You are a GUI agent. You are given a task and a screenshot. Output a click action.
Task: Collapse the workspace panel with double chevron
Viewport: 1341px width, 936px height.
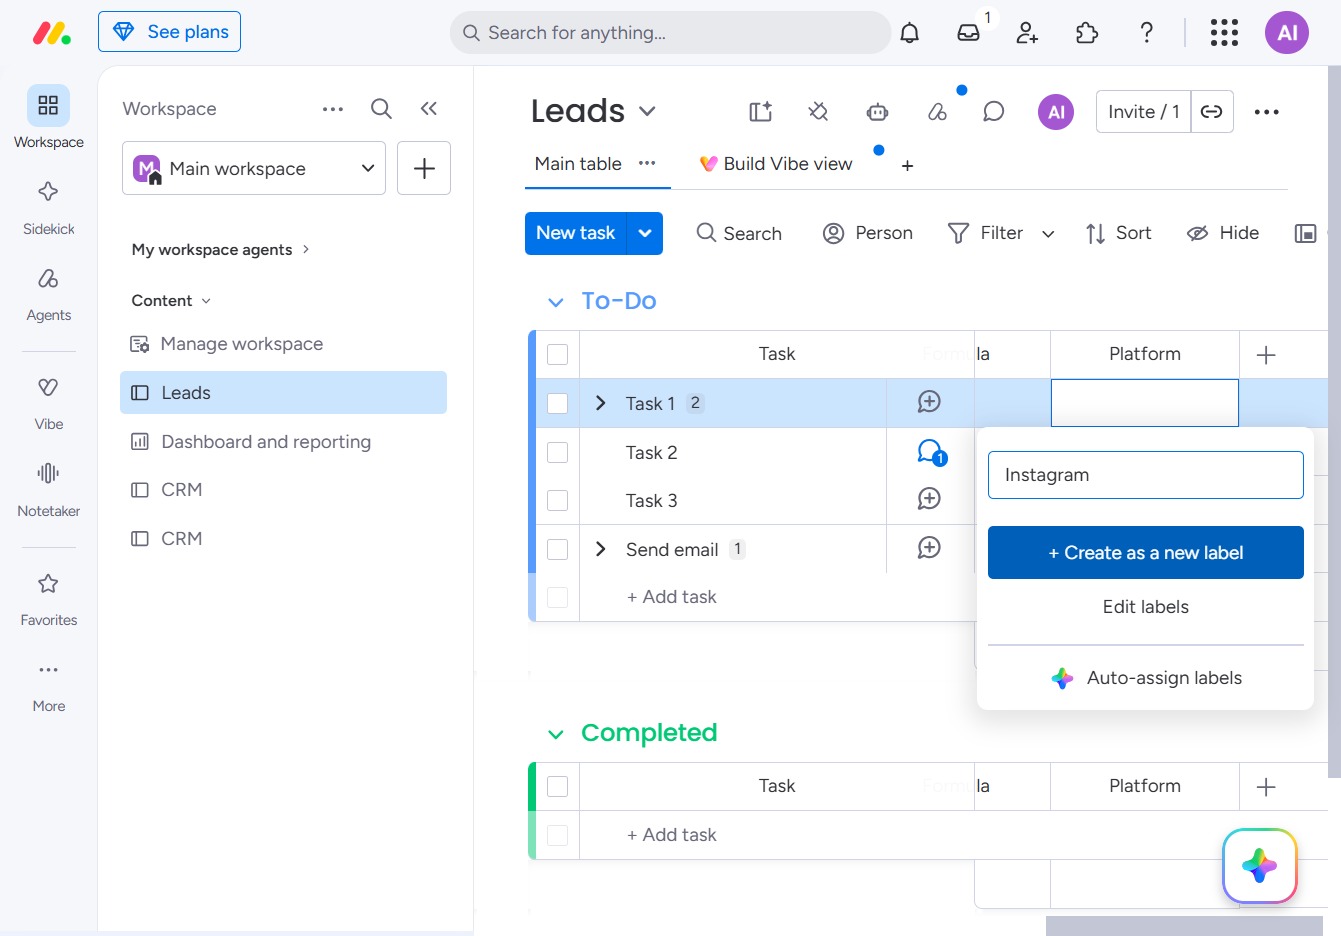click(x=429, y=109)
